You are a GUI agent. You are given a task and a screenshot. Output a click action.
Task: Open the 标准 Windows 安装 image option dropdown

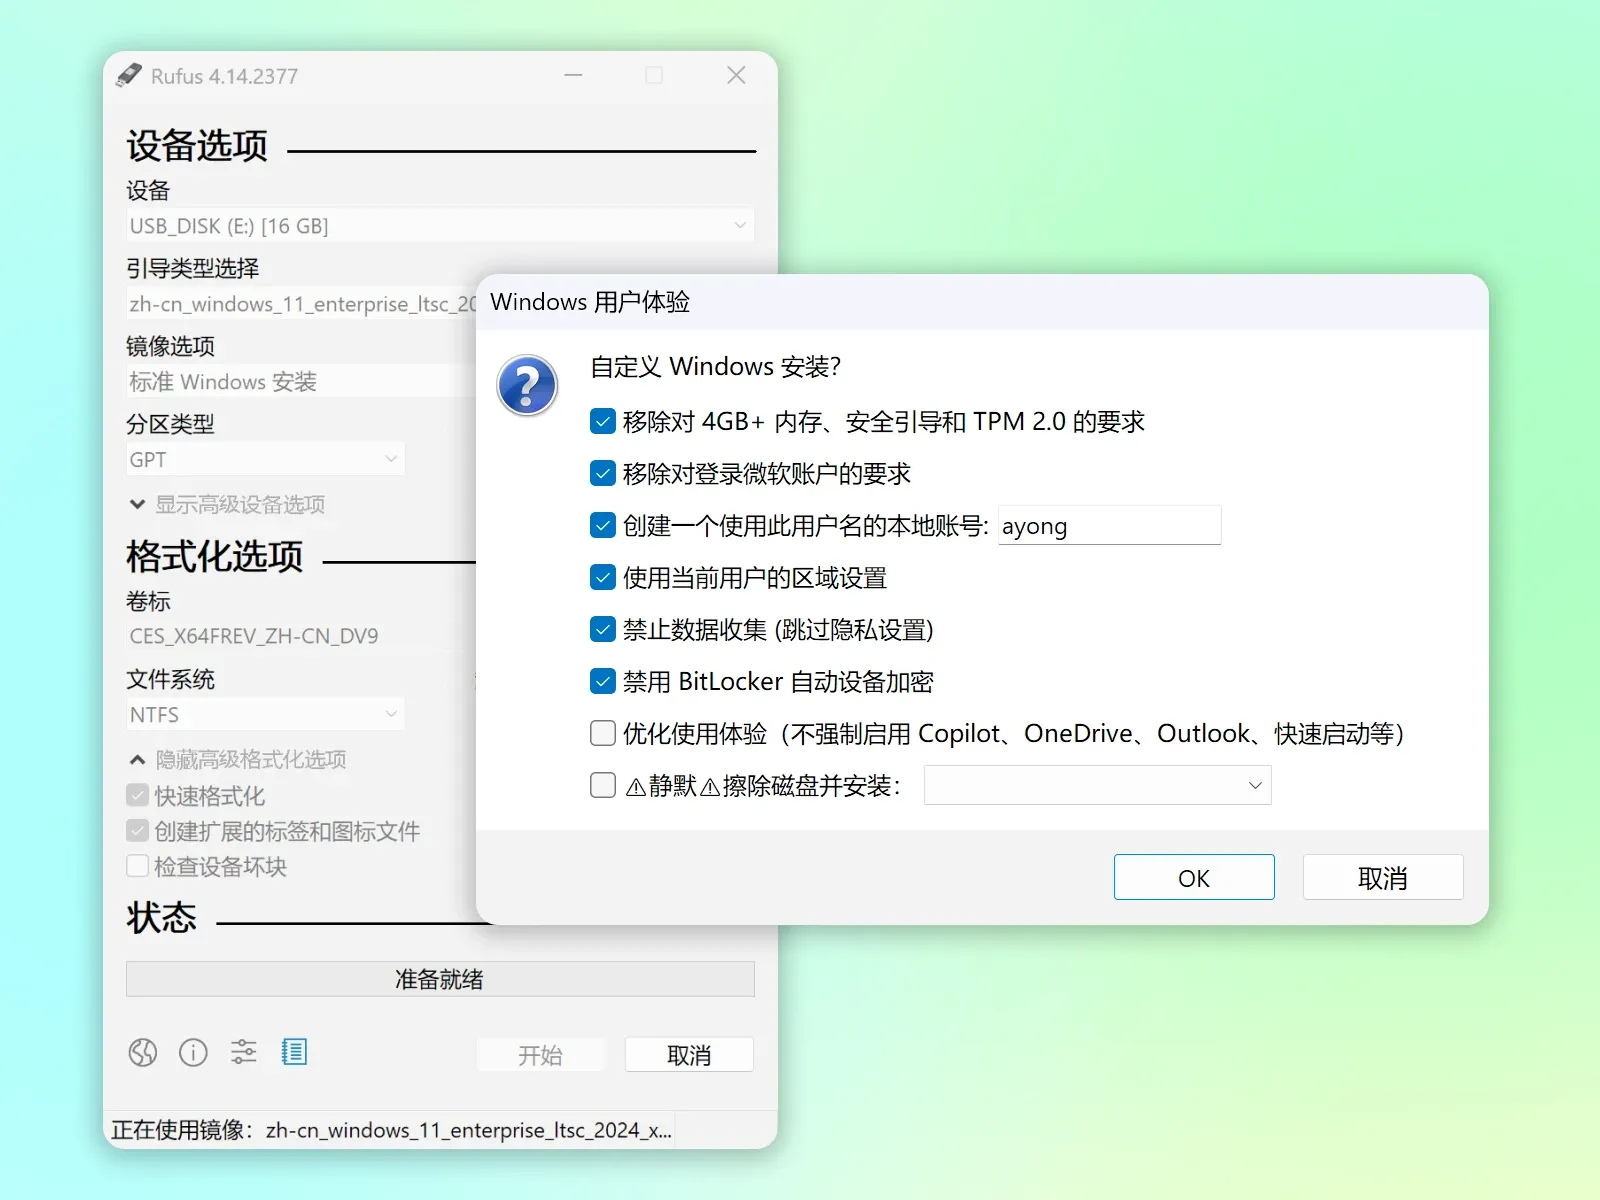tap(302, 382)
